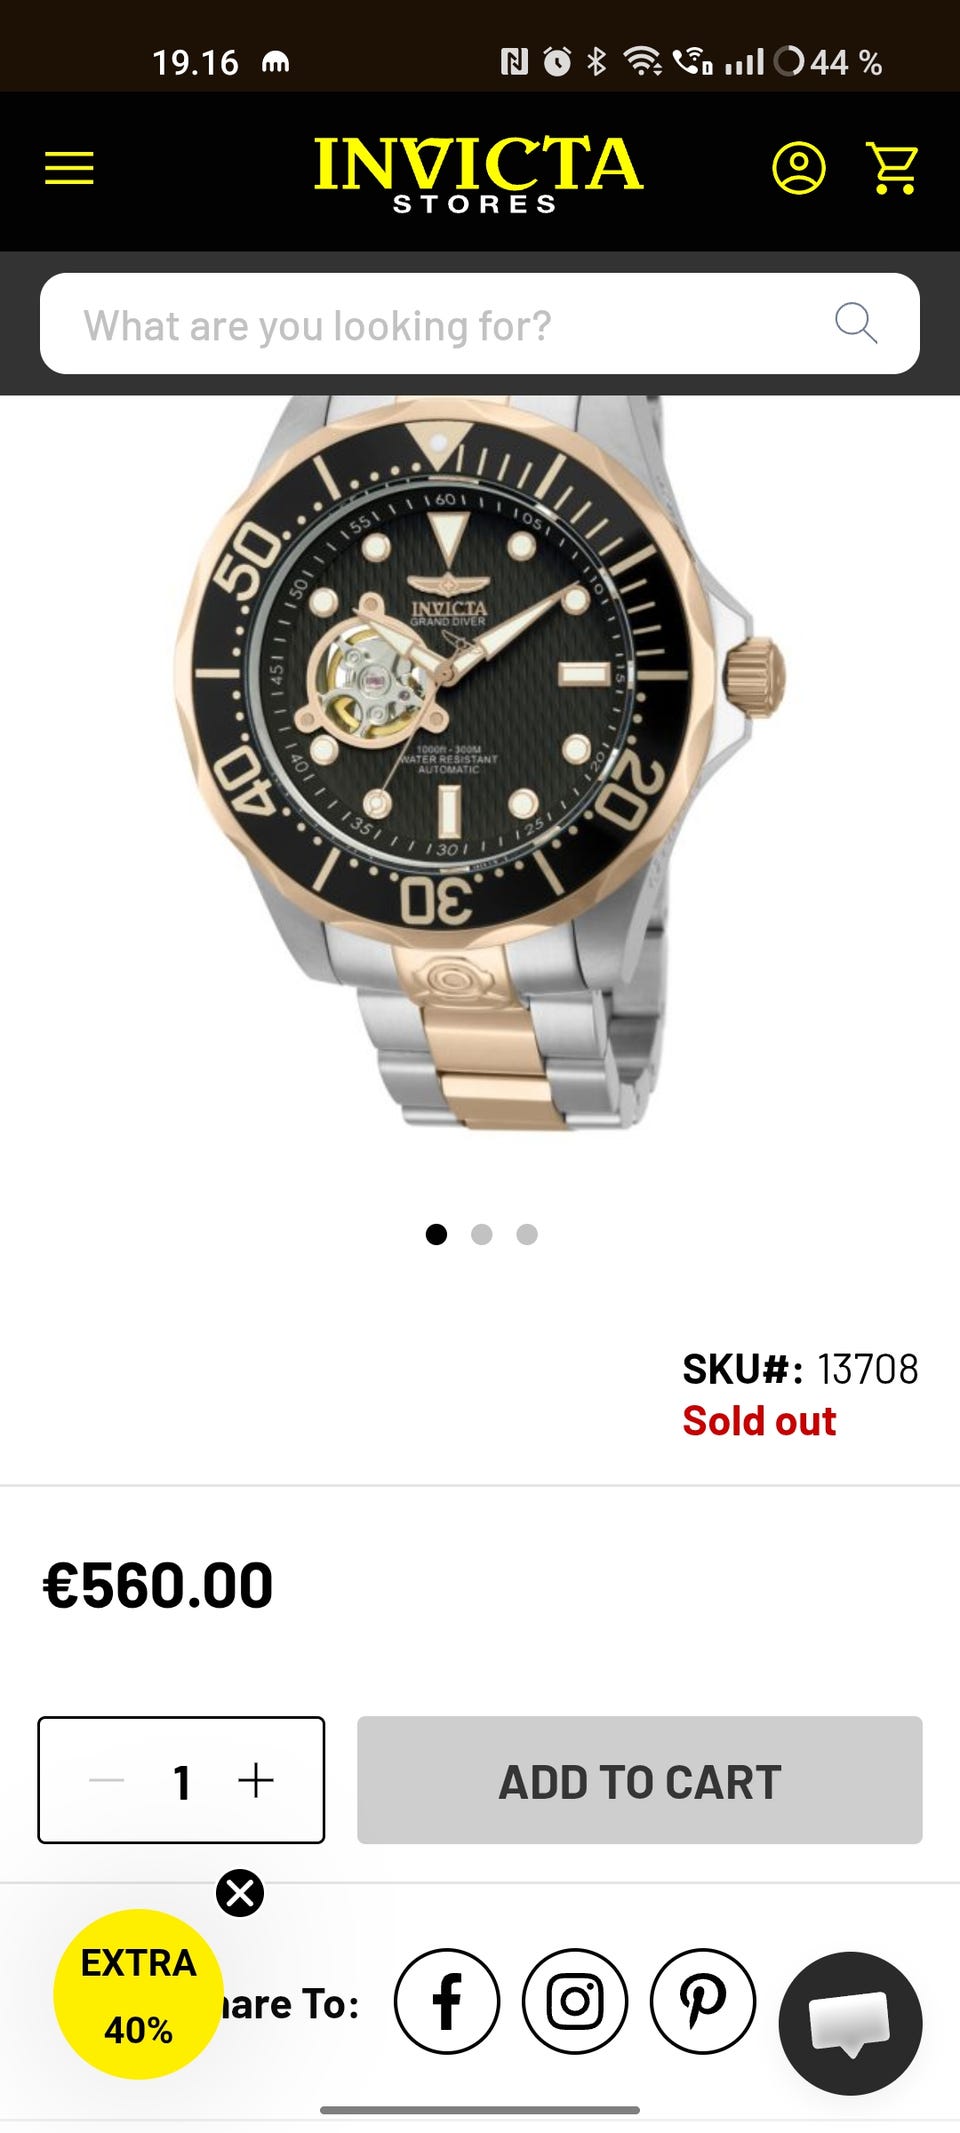Select the second image carousel dot

coord(481,1234)
